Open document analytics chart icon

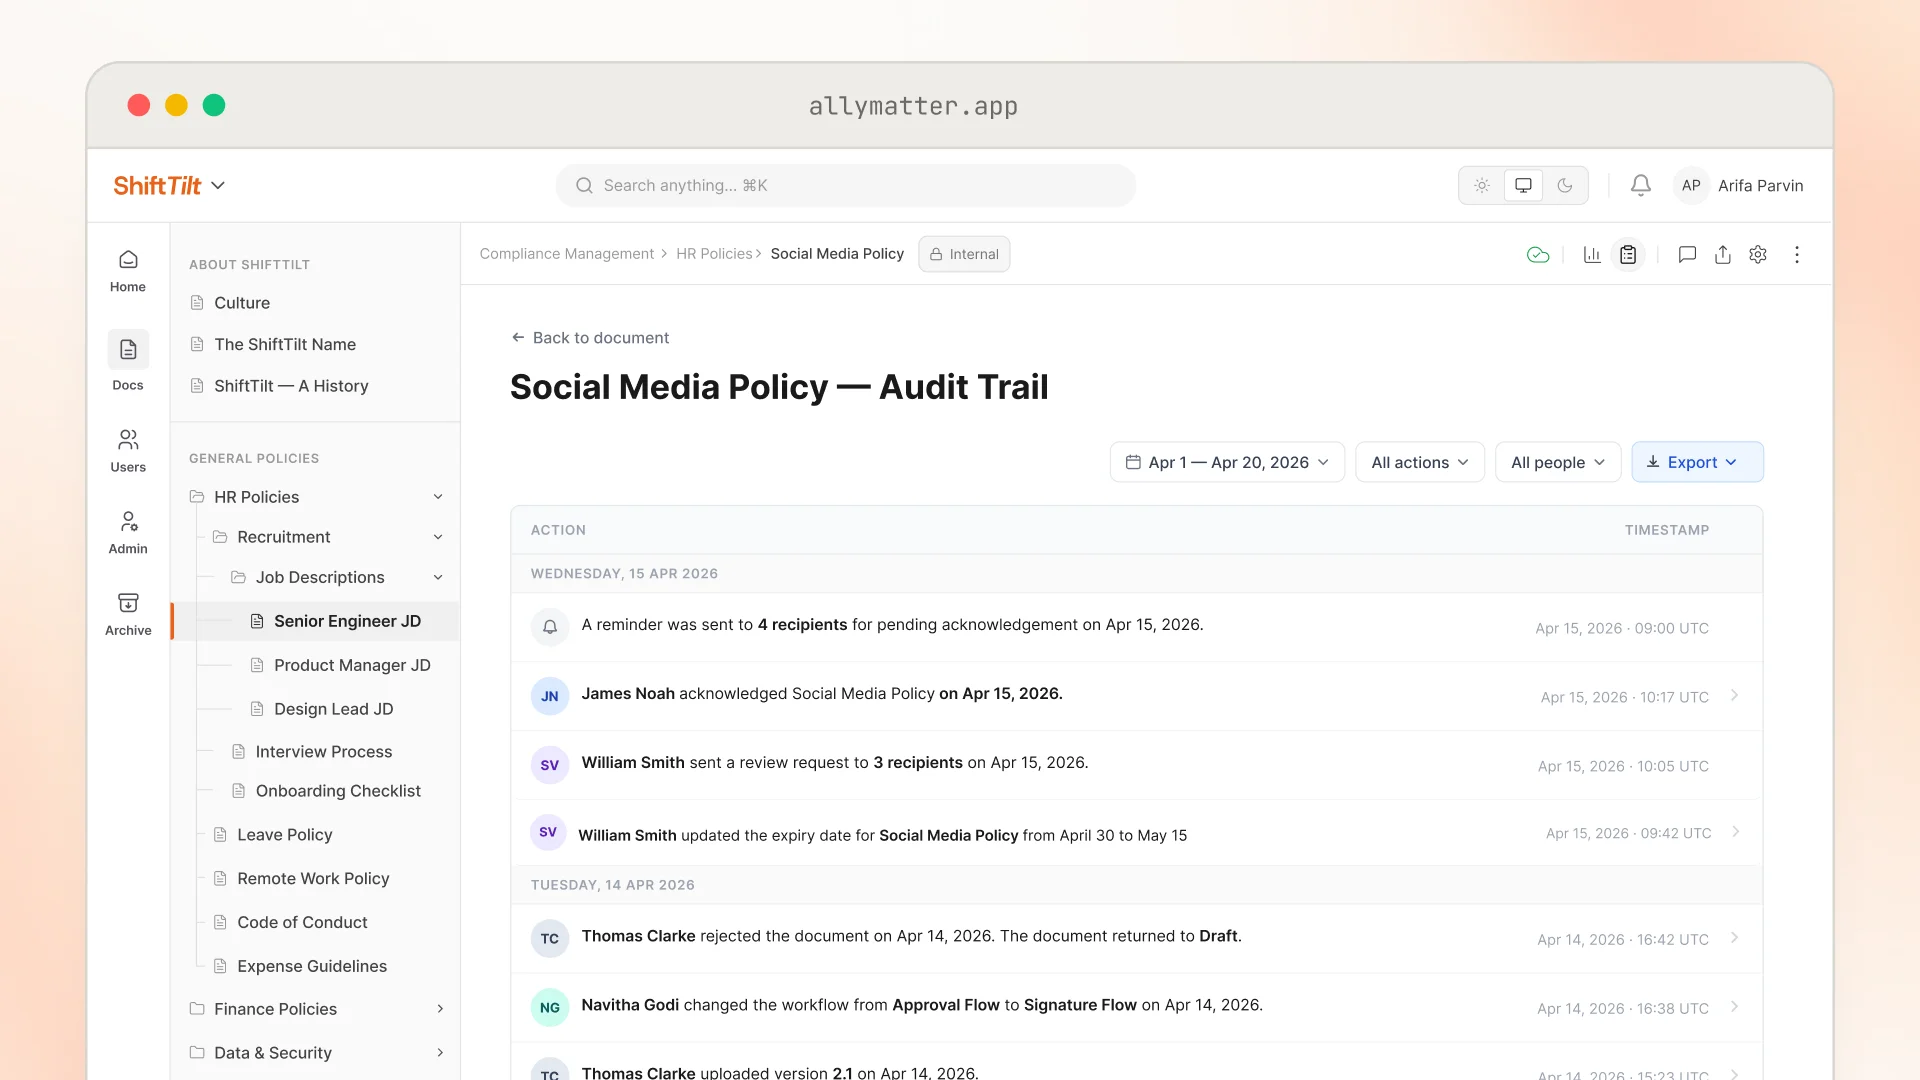pos(1592,255)
